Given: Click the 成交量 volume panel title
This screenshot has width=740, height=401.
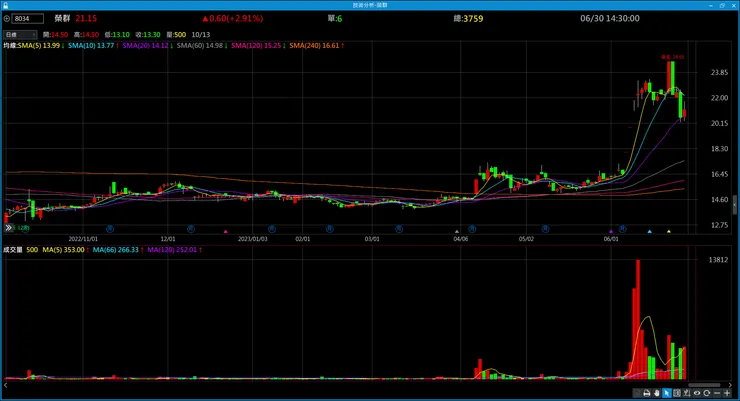Looking at the screenshot, I should (x=13, y=250).
